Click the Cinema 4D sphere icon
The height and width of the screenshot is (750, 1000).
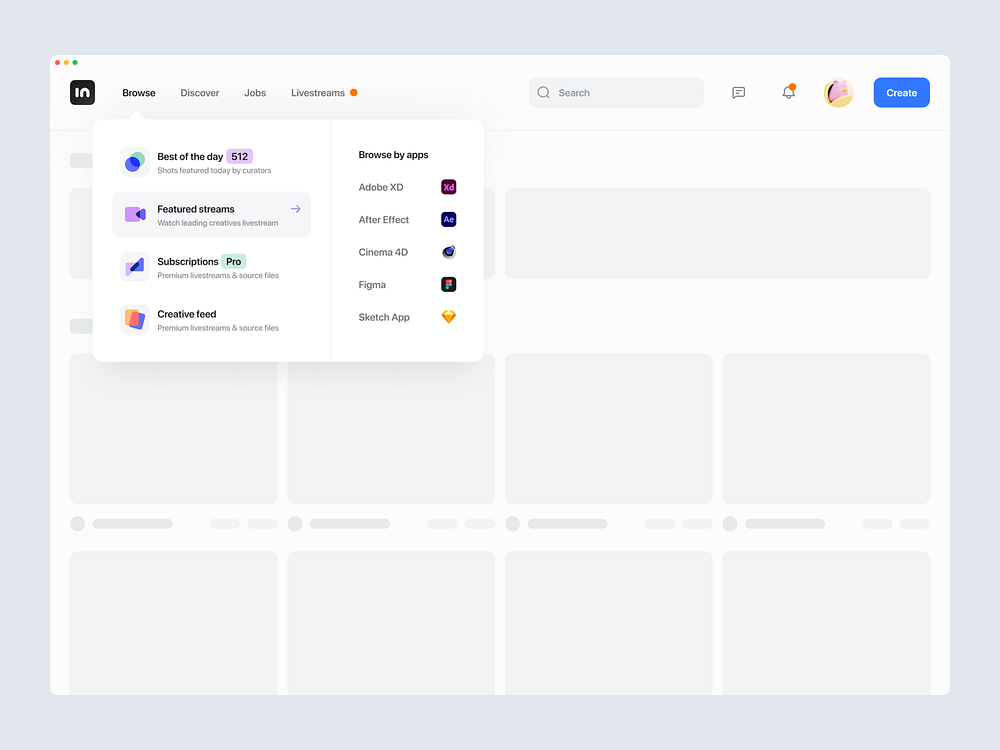pyautogui.click(x=448, y=252)
